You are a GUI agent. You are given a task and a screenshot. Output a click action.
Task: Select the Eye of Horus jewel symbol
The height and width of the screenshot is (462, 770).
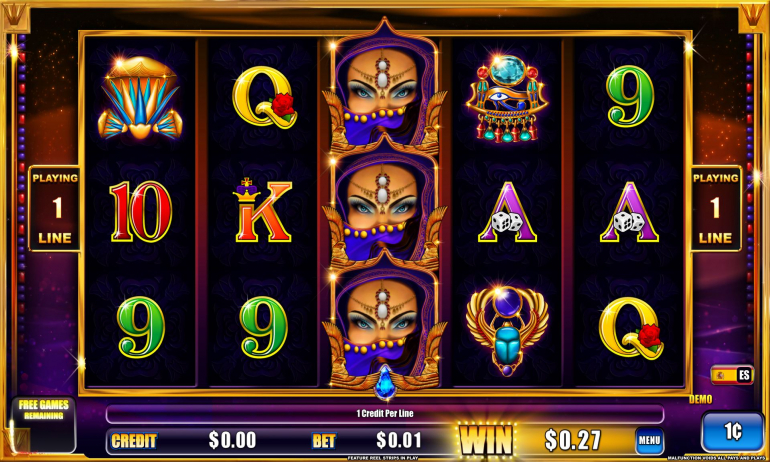click(x=507, y=99)
